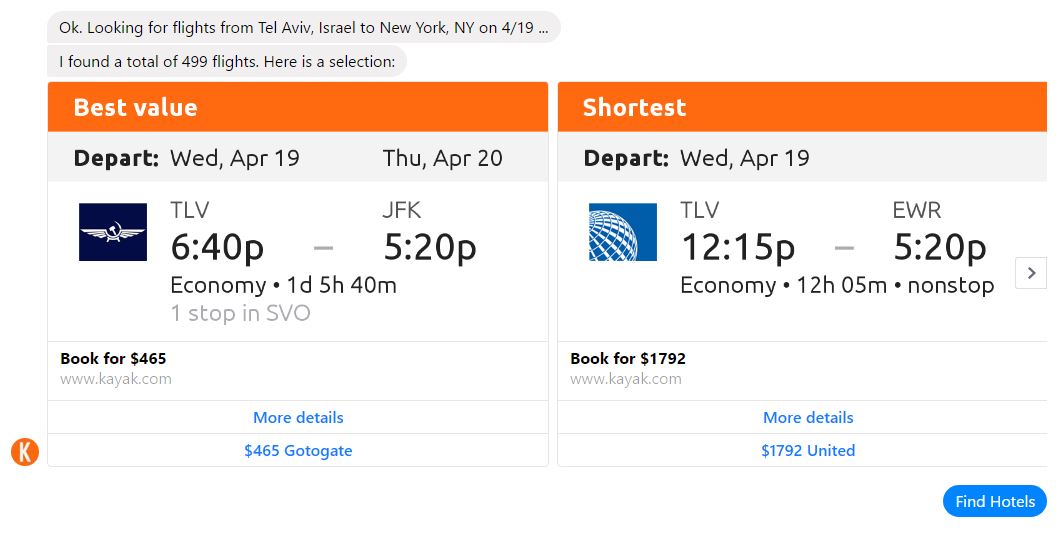Image resolution: width=1064 pixels, height=533 pixels.
Task: Select the $465 Gotogate booking option
Action: pos(298,450)
